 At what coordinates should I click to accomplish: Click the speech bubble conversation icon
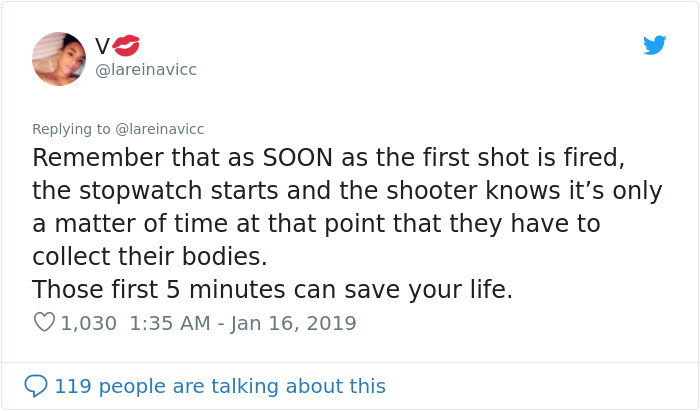(36, 385)
